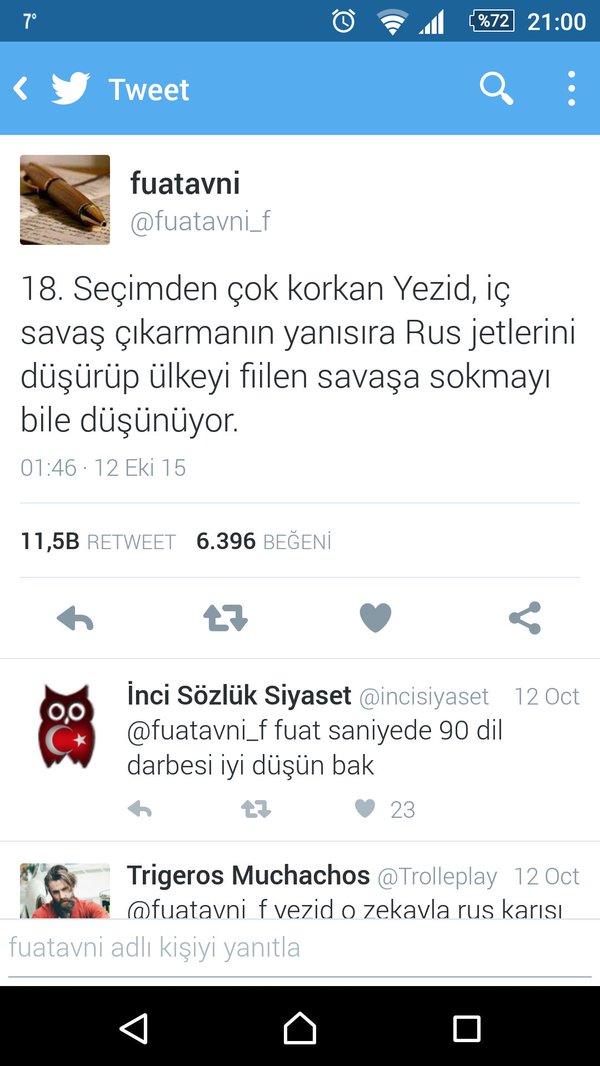Viewport: 600px width, 1066px height.
Task: Open the search magnifier icon
Action: point(496,88)
